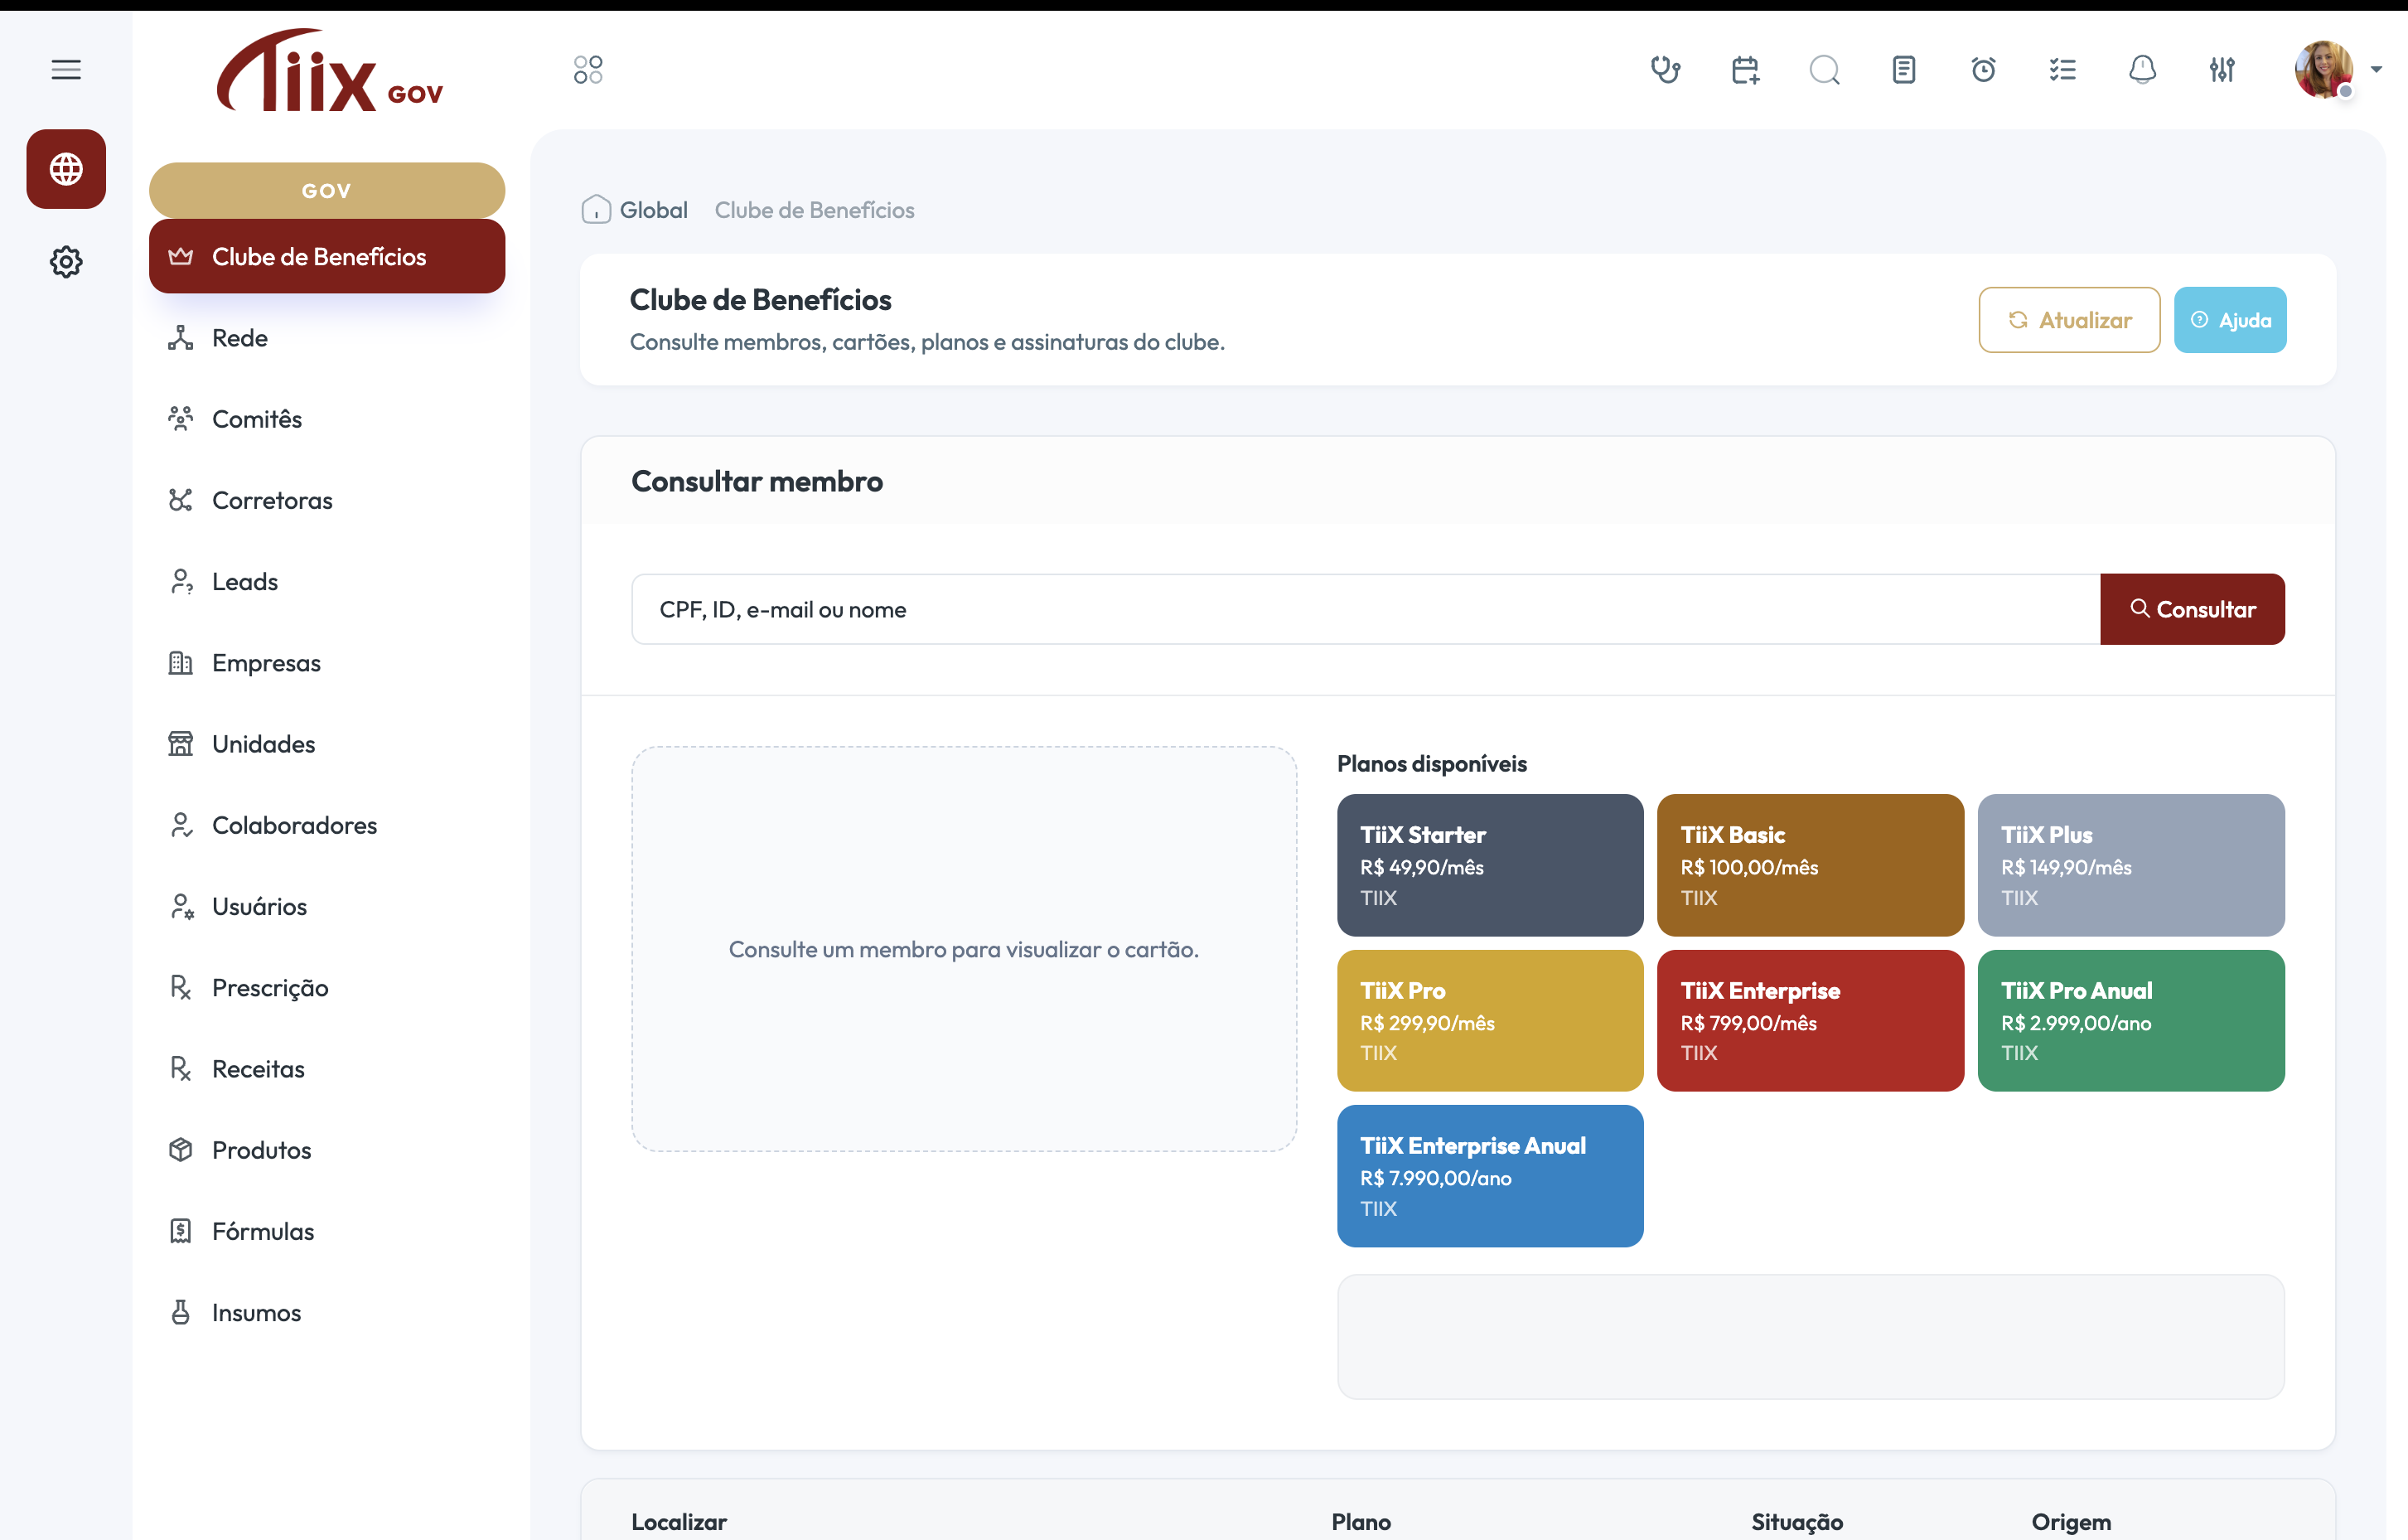This screenshot has height=1540, width=2408.
Task: Click the Produtos box icon
Action: tap(180, 1149)
